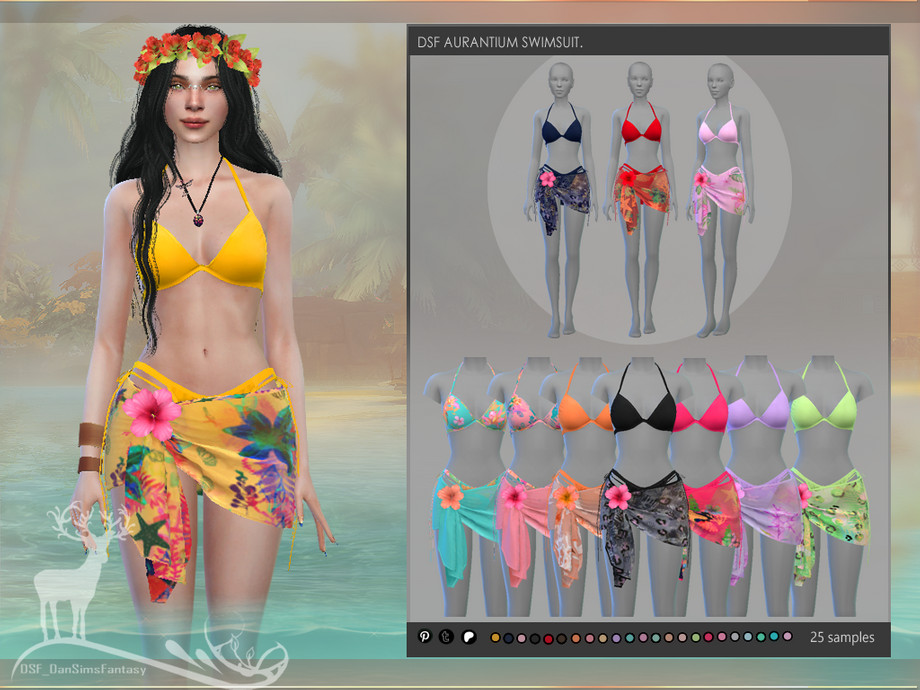Select the last light pink swatch
The height and width of the screenshot is (690, 920).
click(787, 636)
